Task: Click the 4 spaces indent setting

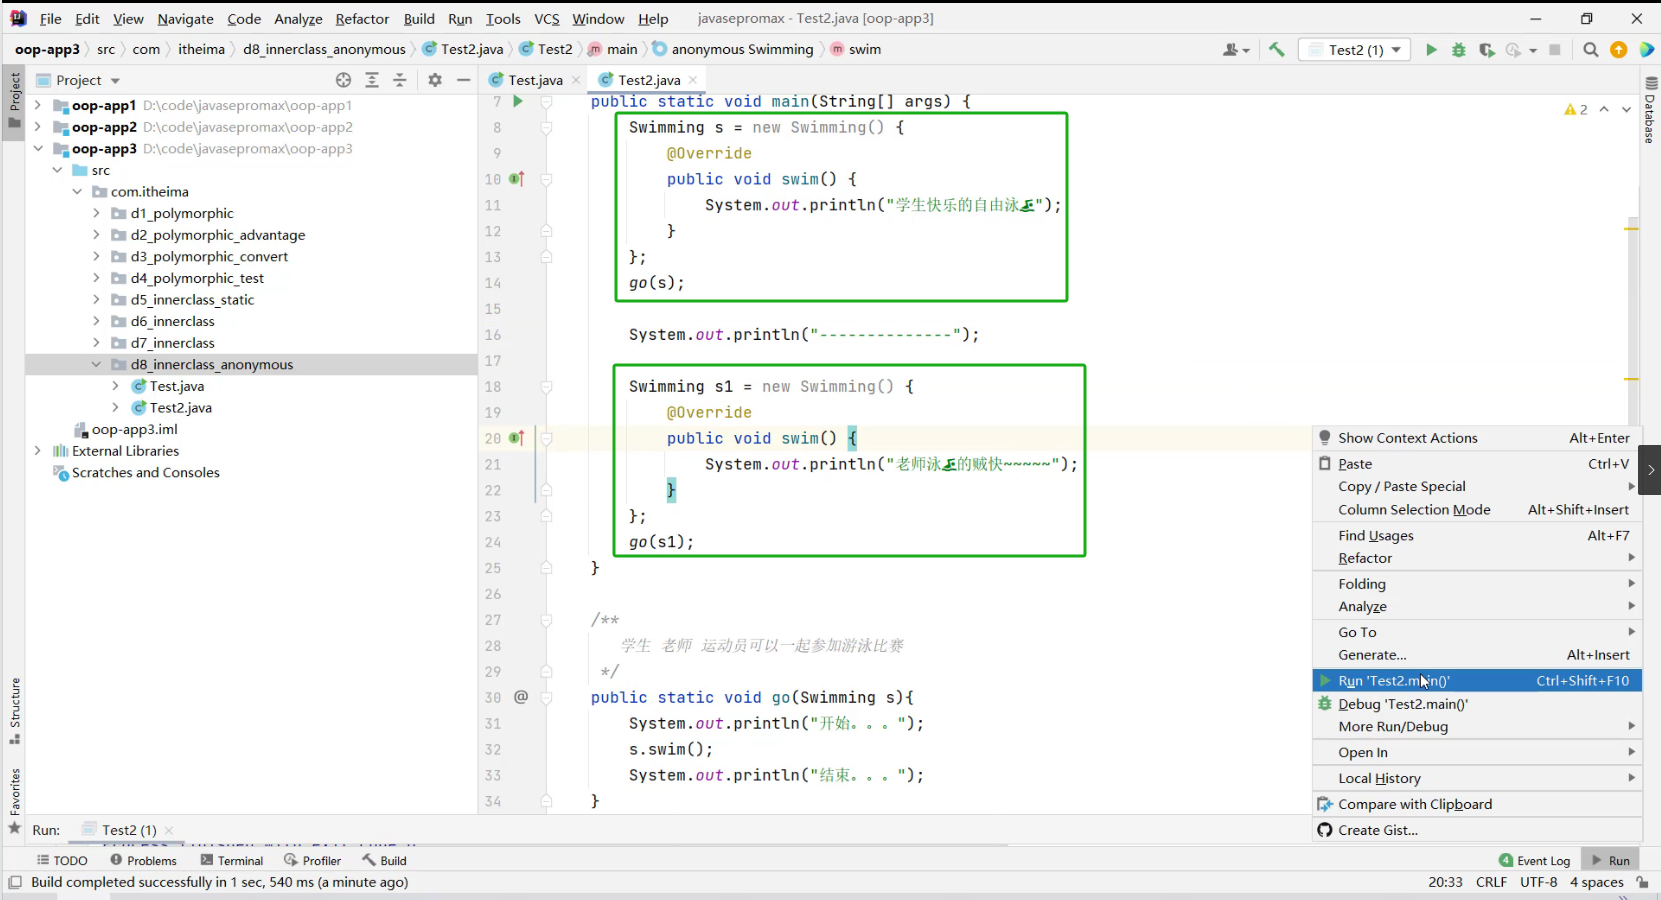Action: pyautogui.click(x=1597, y=882)
